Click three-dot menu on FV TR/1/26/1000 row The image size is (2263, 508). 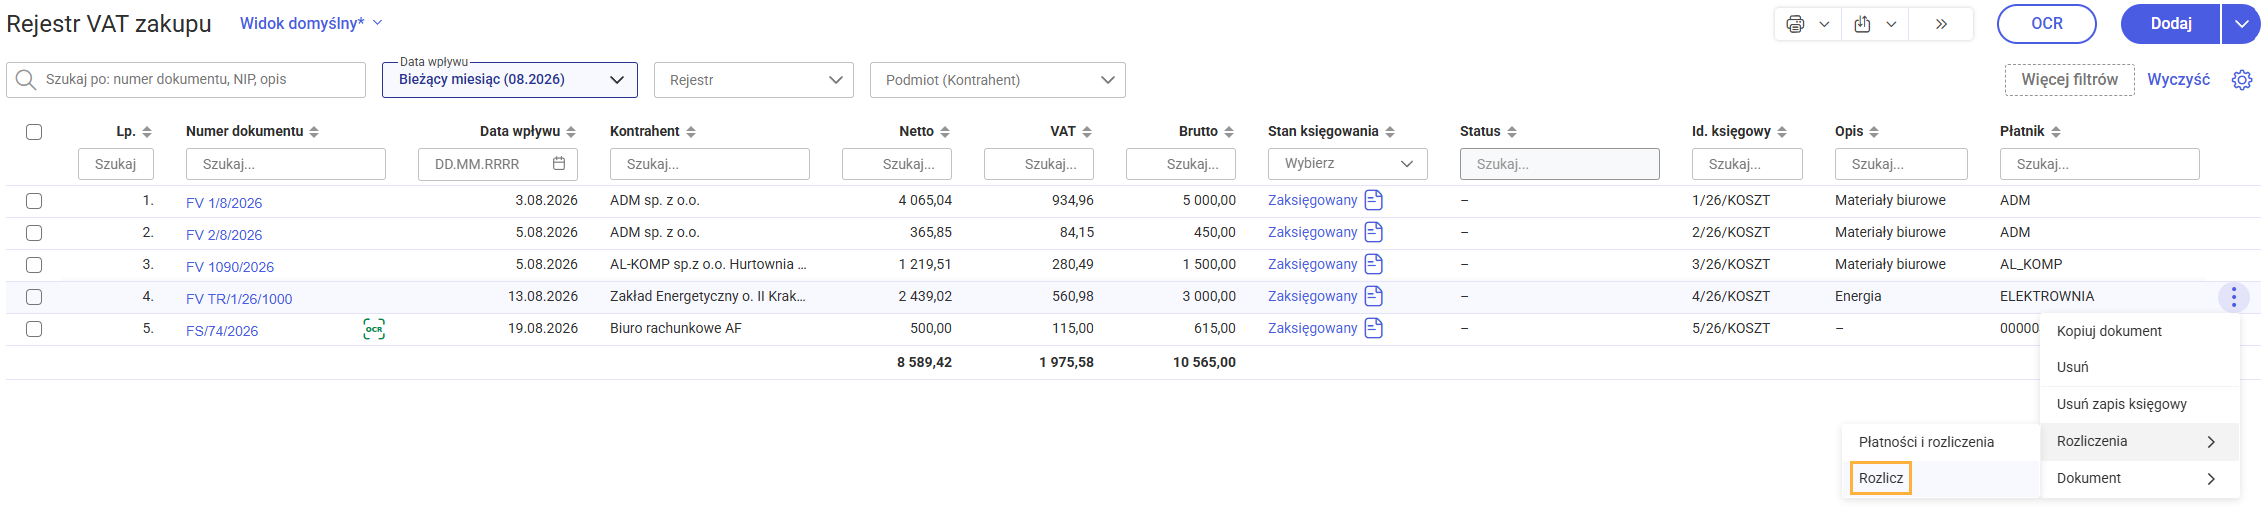click(x=2234, y=297)
